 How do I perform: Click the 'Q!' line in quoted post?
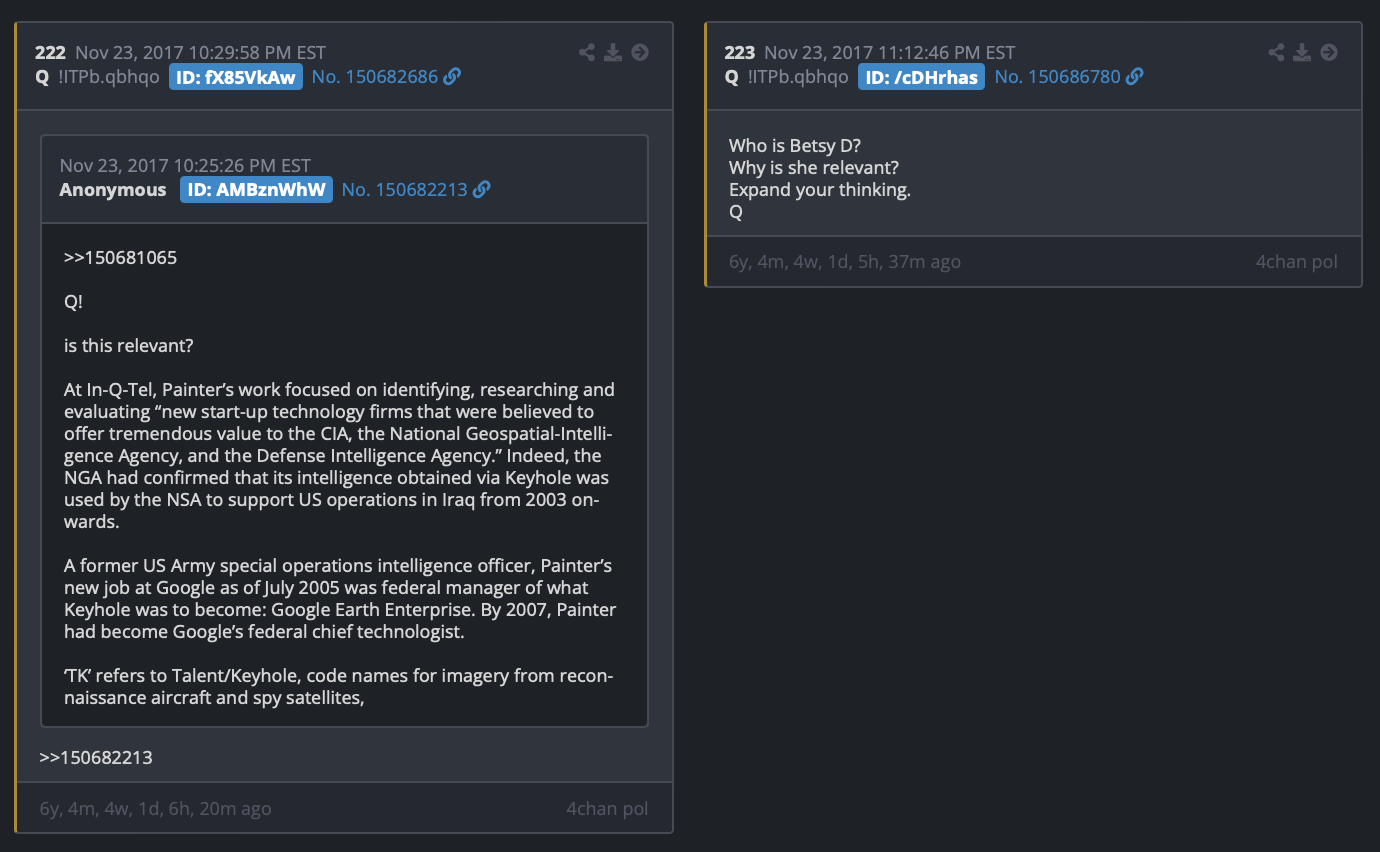(x=74, y=302)
